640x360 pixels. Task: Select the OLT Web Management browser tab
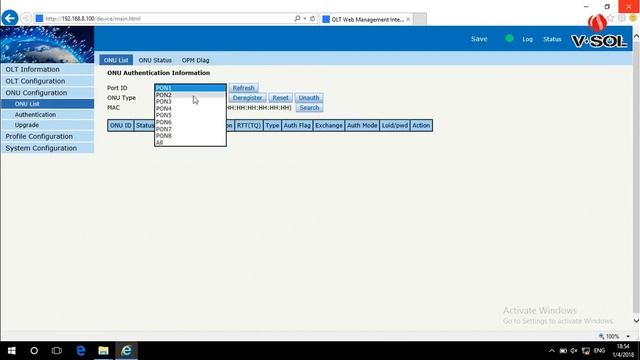click(x=366, y=19)
